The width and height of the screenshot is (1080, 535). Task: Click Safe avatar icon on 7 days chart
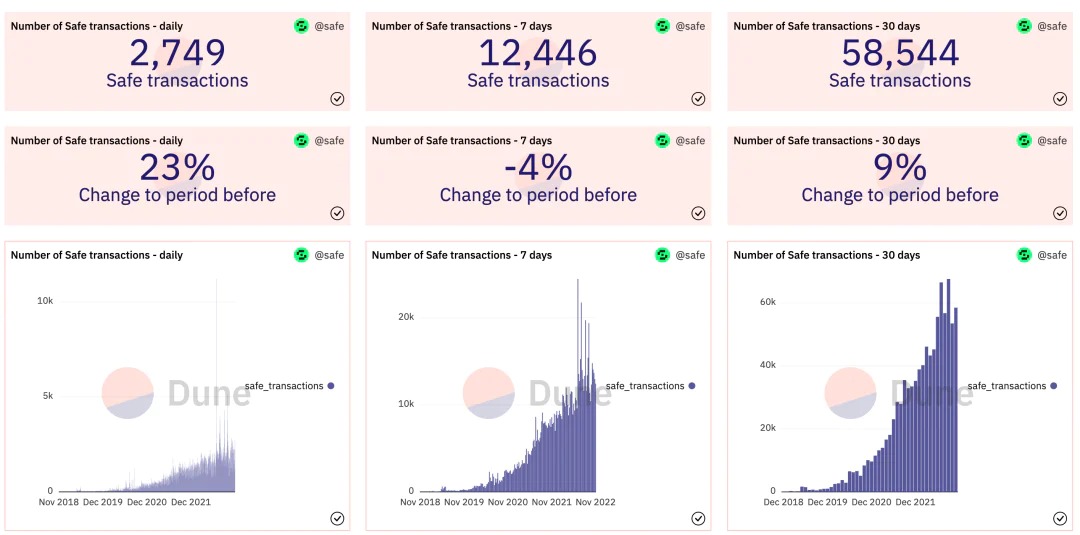tap(662, 255)
